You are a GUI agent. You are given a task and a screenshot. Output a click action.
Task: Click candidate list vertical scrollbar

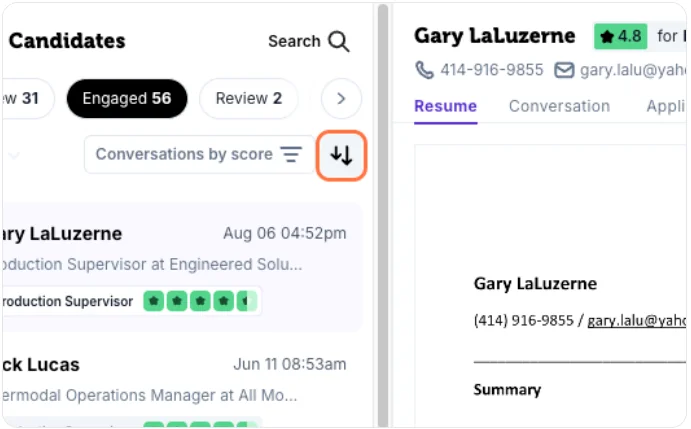coord(383,215)
